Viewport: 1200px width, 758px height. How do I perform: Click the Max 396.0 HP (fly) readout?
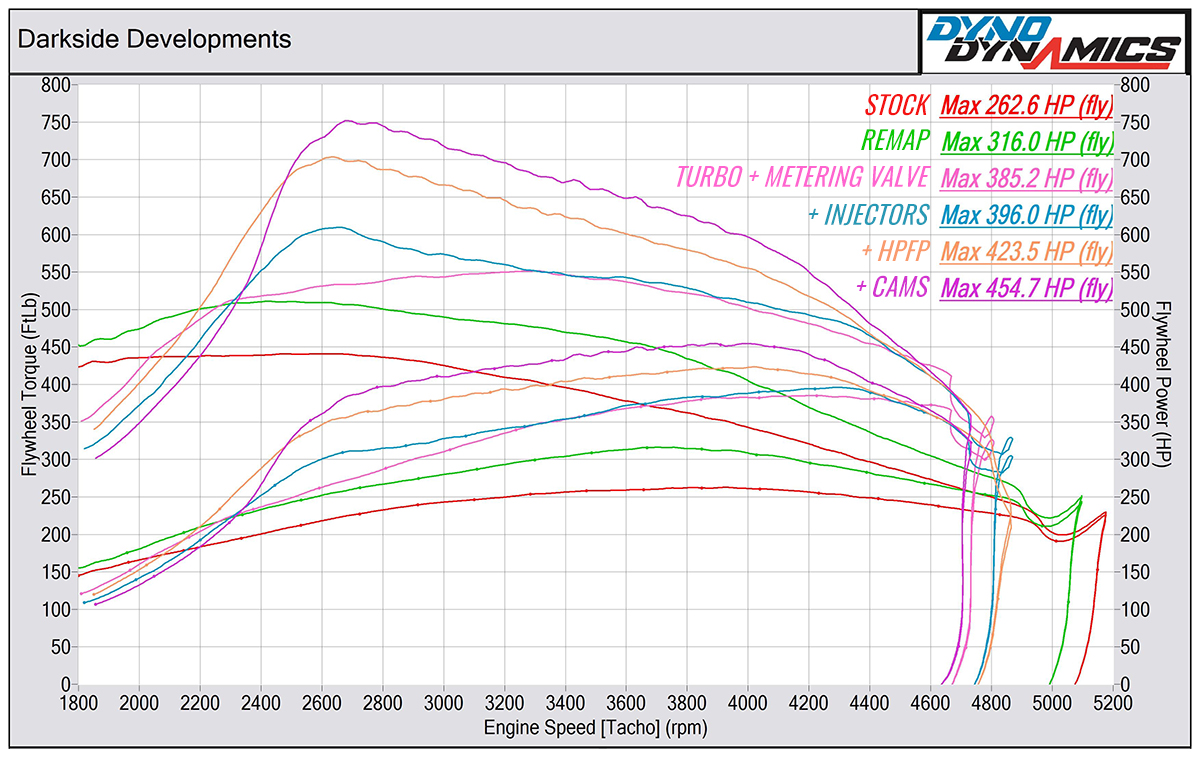tap(1027, 215)
